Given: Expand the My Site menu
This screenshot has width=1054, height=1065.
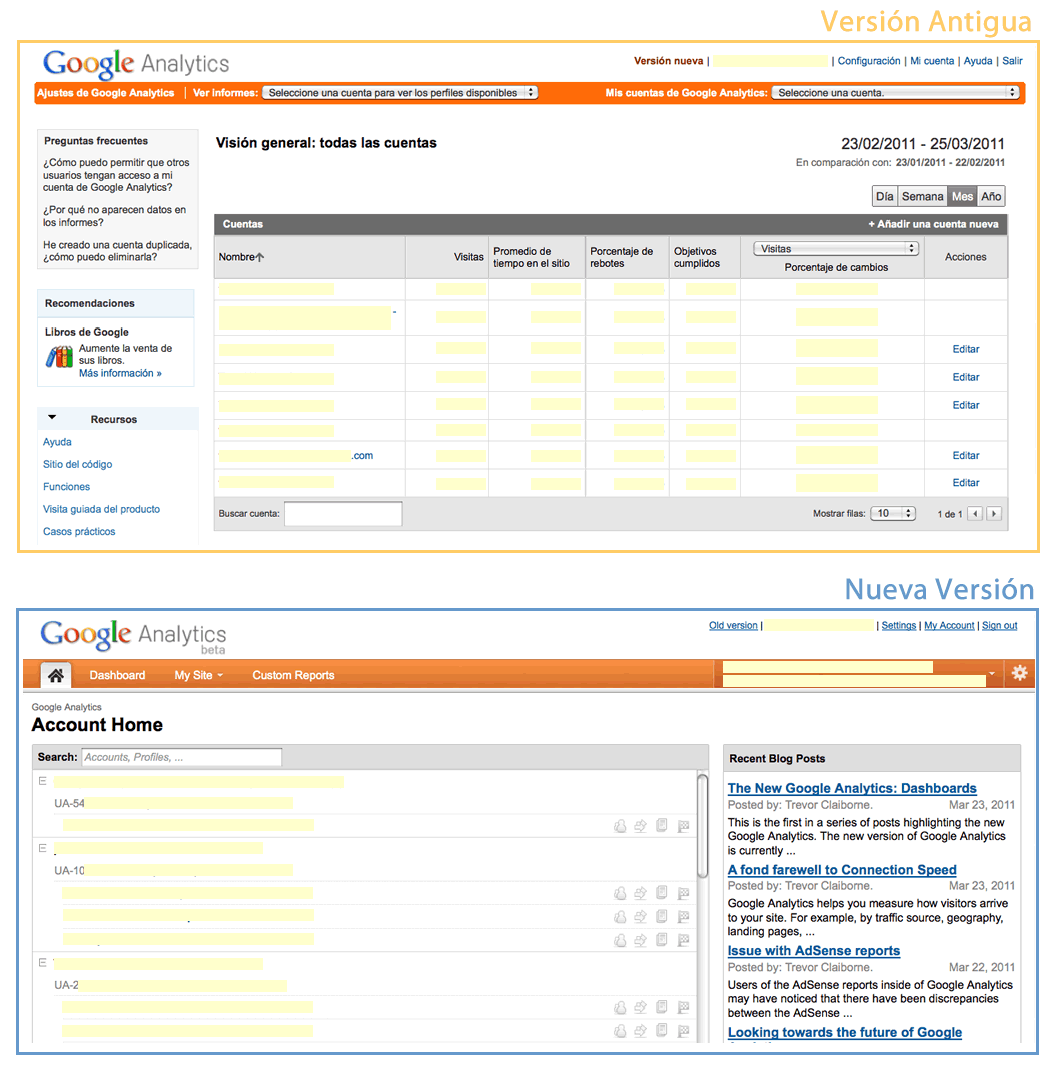Looking at the screenshot, I should pyautogui.click(x=198, y=675).
